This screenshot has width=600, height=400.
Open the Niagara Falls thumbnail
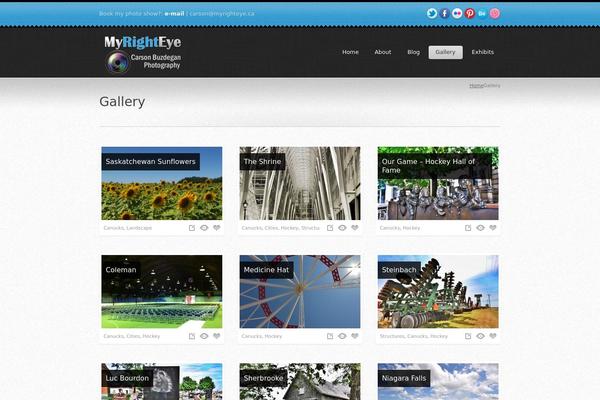click(x=438, y=382)
